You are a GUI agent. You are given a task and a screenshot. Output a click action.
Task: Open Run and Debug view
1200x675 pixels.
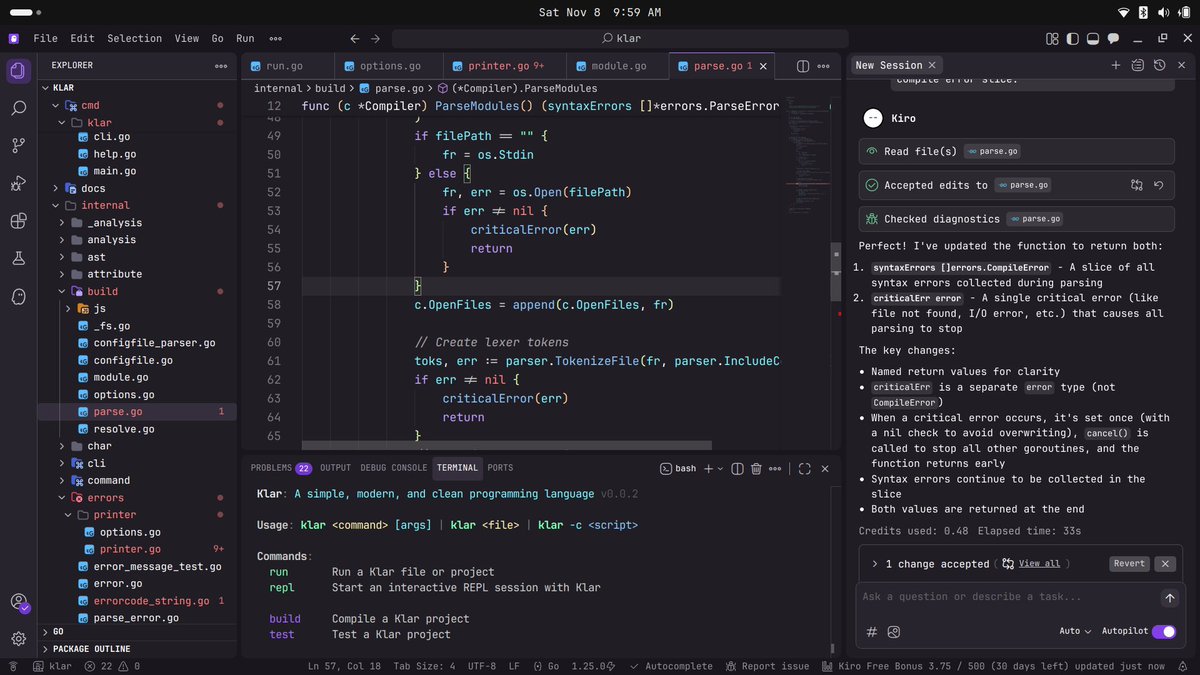coord(18,183)
